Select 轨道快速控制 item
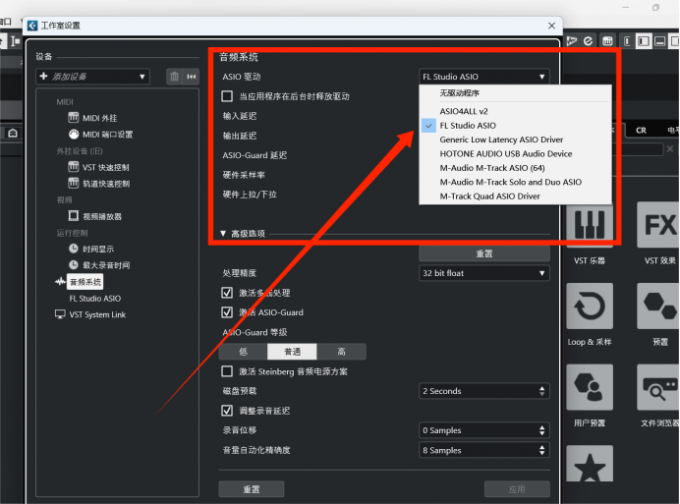The image size is (680, 504). click(106, 184)
